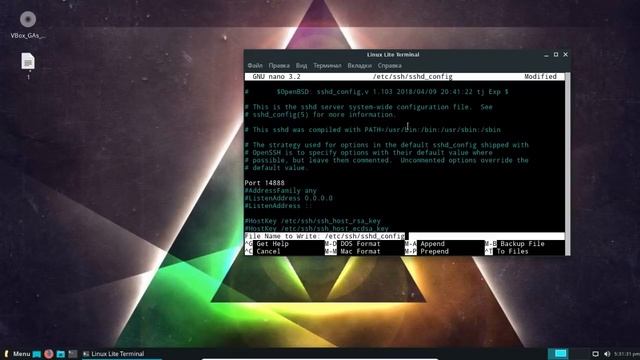Open the Правка menu
This screenshot has width=640, height=360.
coord(279,65)
